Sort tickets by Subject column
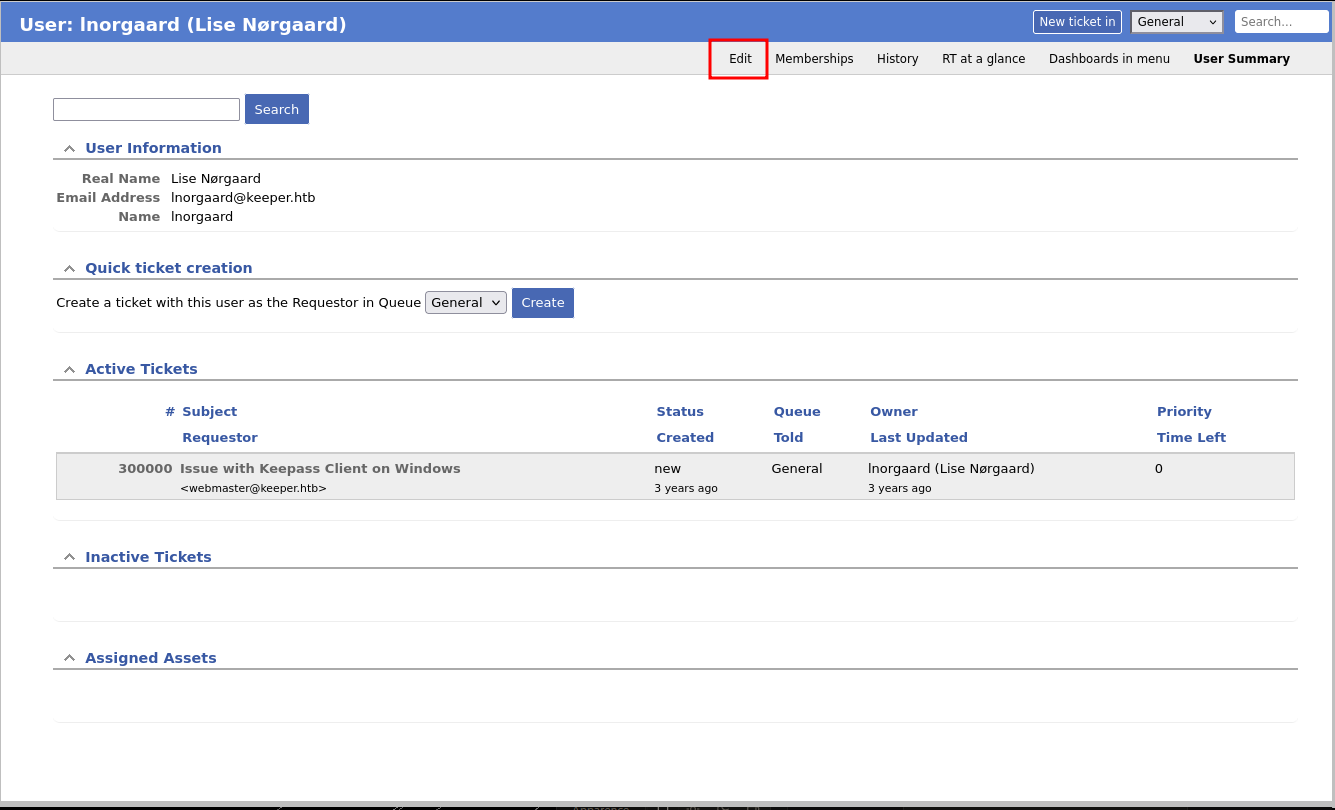Viewport: 1335px width, 810px height. tap(209, 412)
